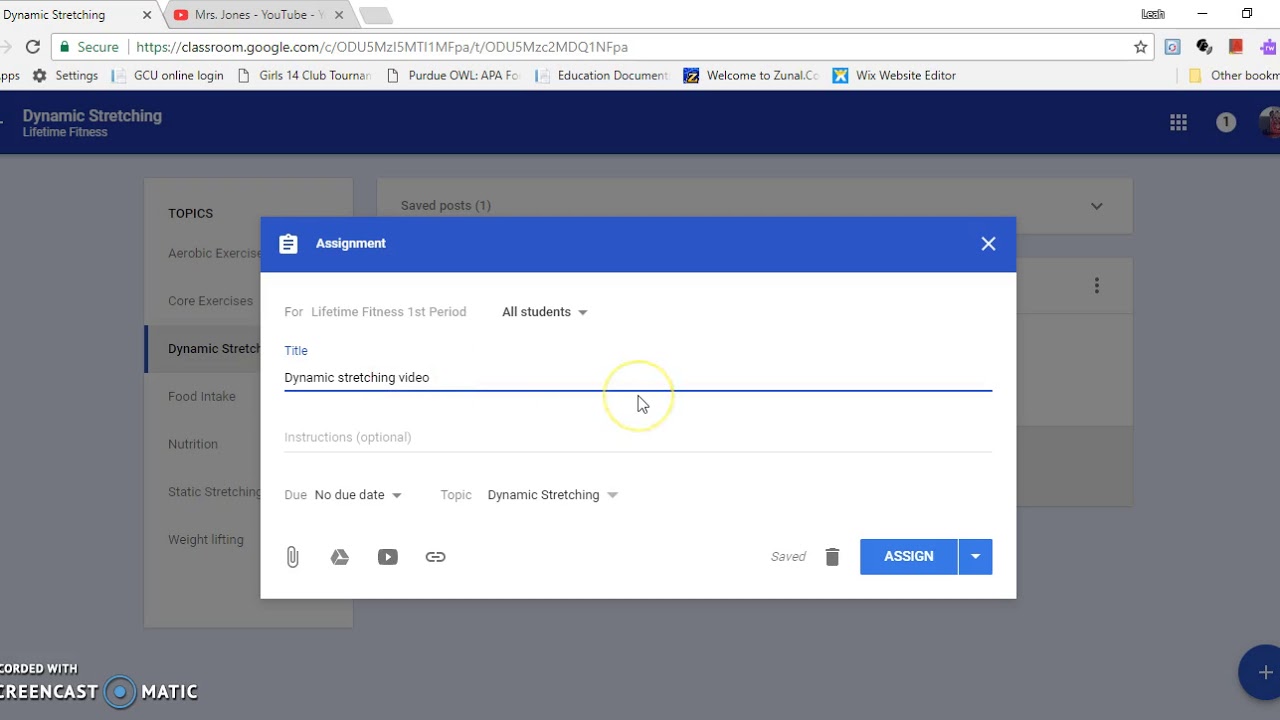Click the Instructions (optional) field

638,437
